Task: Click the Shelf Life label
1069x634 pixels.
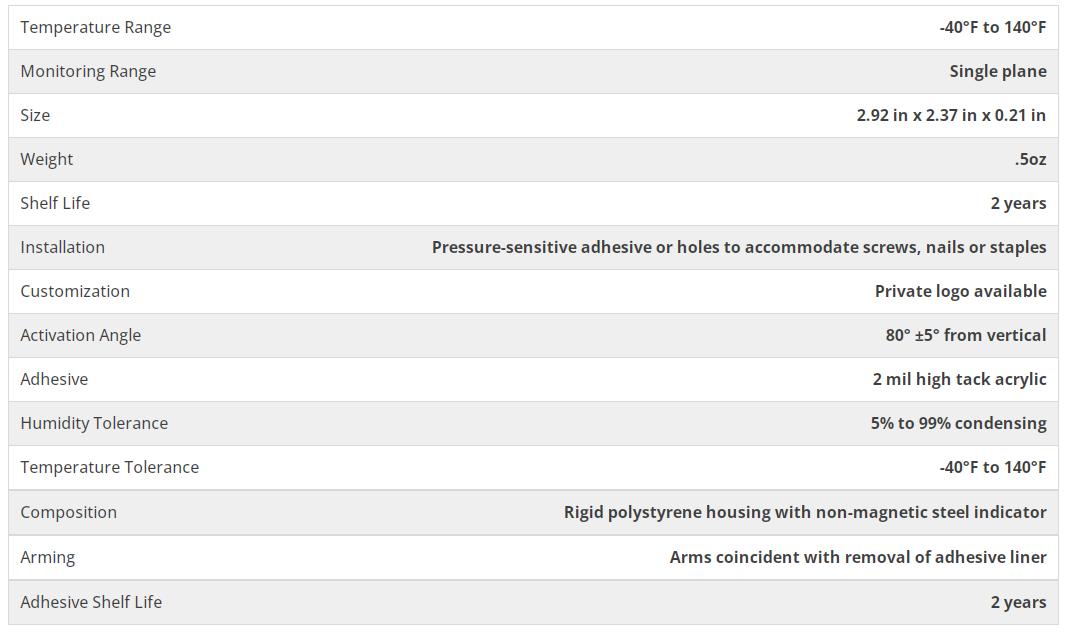Action: 55,203
